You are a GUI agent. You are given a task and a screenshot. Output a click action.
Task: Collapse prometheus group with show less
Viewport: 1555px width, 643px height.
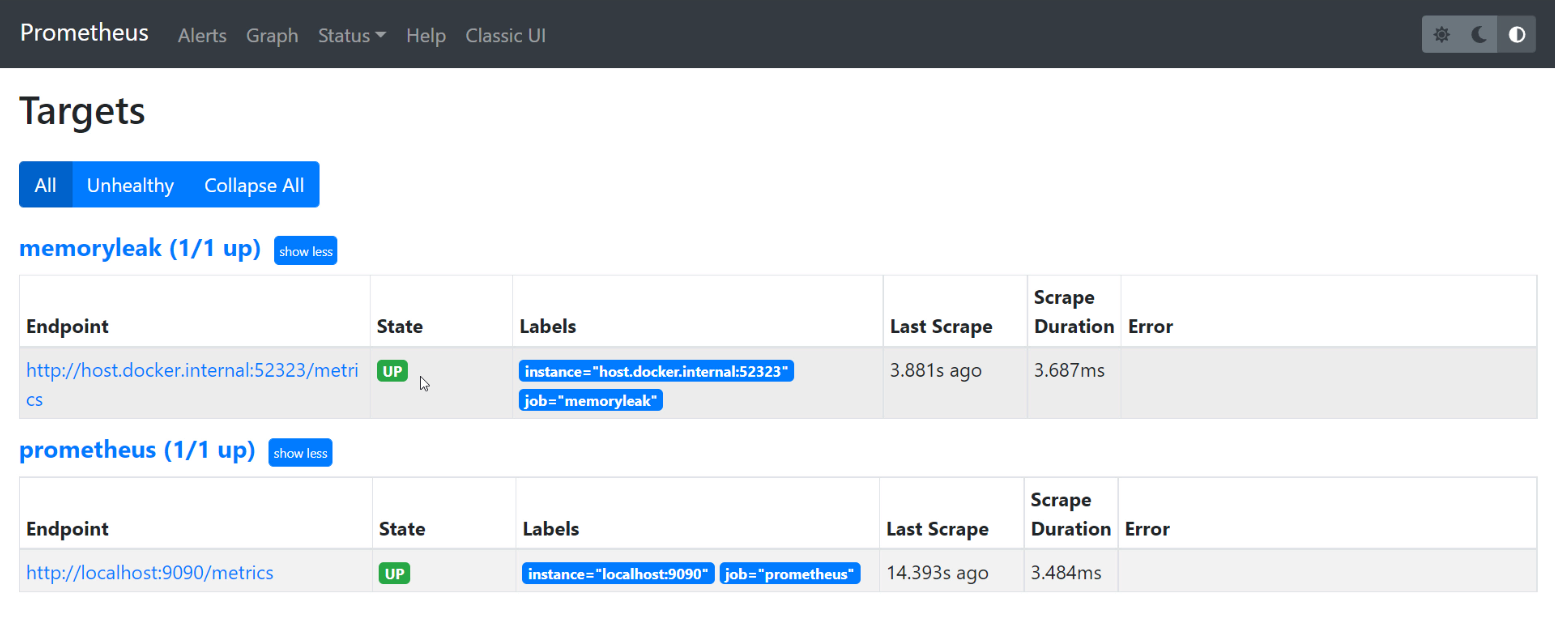(300, 453)
